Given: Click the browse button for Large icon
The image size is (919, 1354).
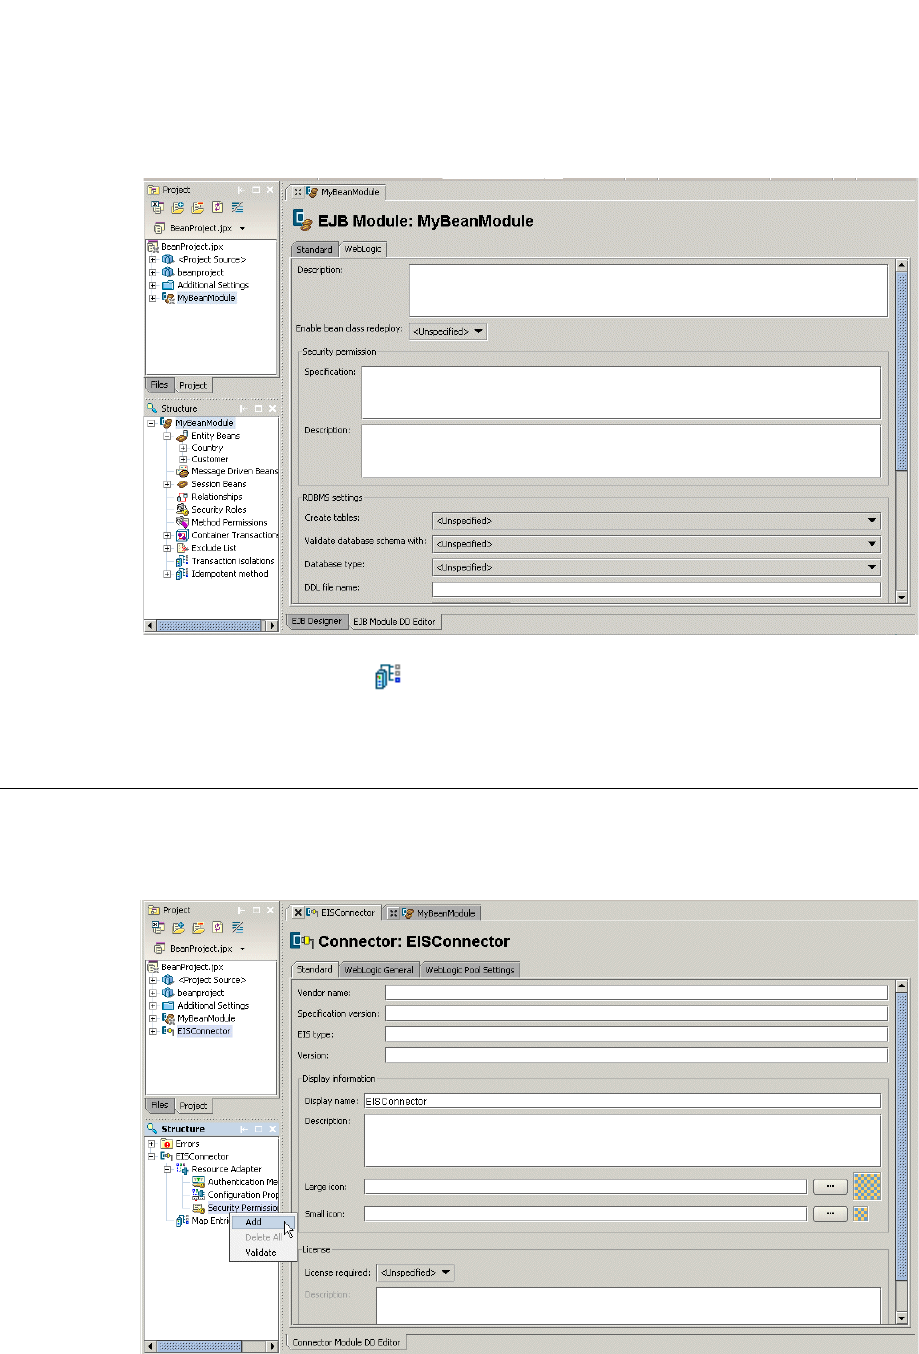Looking at the screenshot, I should click(x=830, y=1187).
